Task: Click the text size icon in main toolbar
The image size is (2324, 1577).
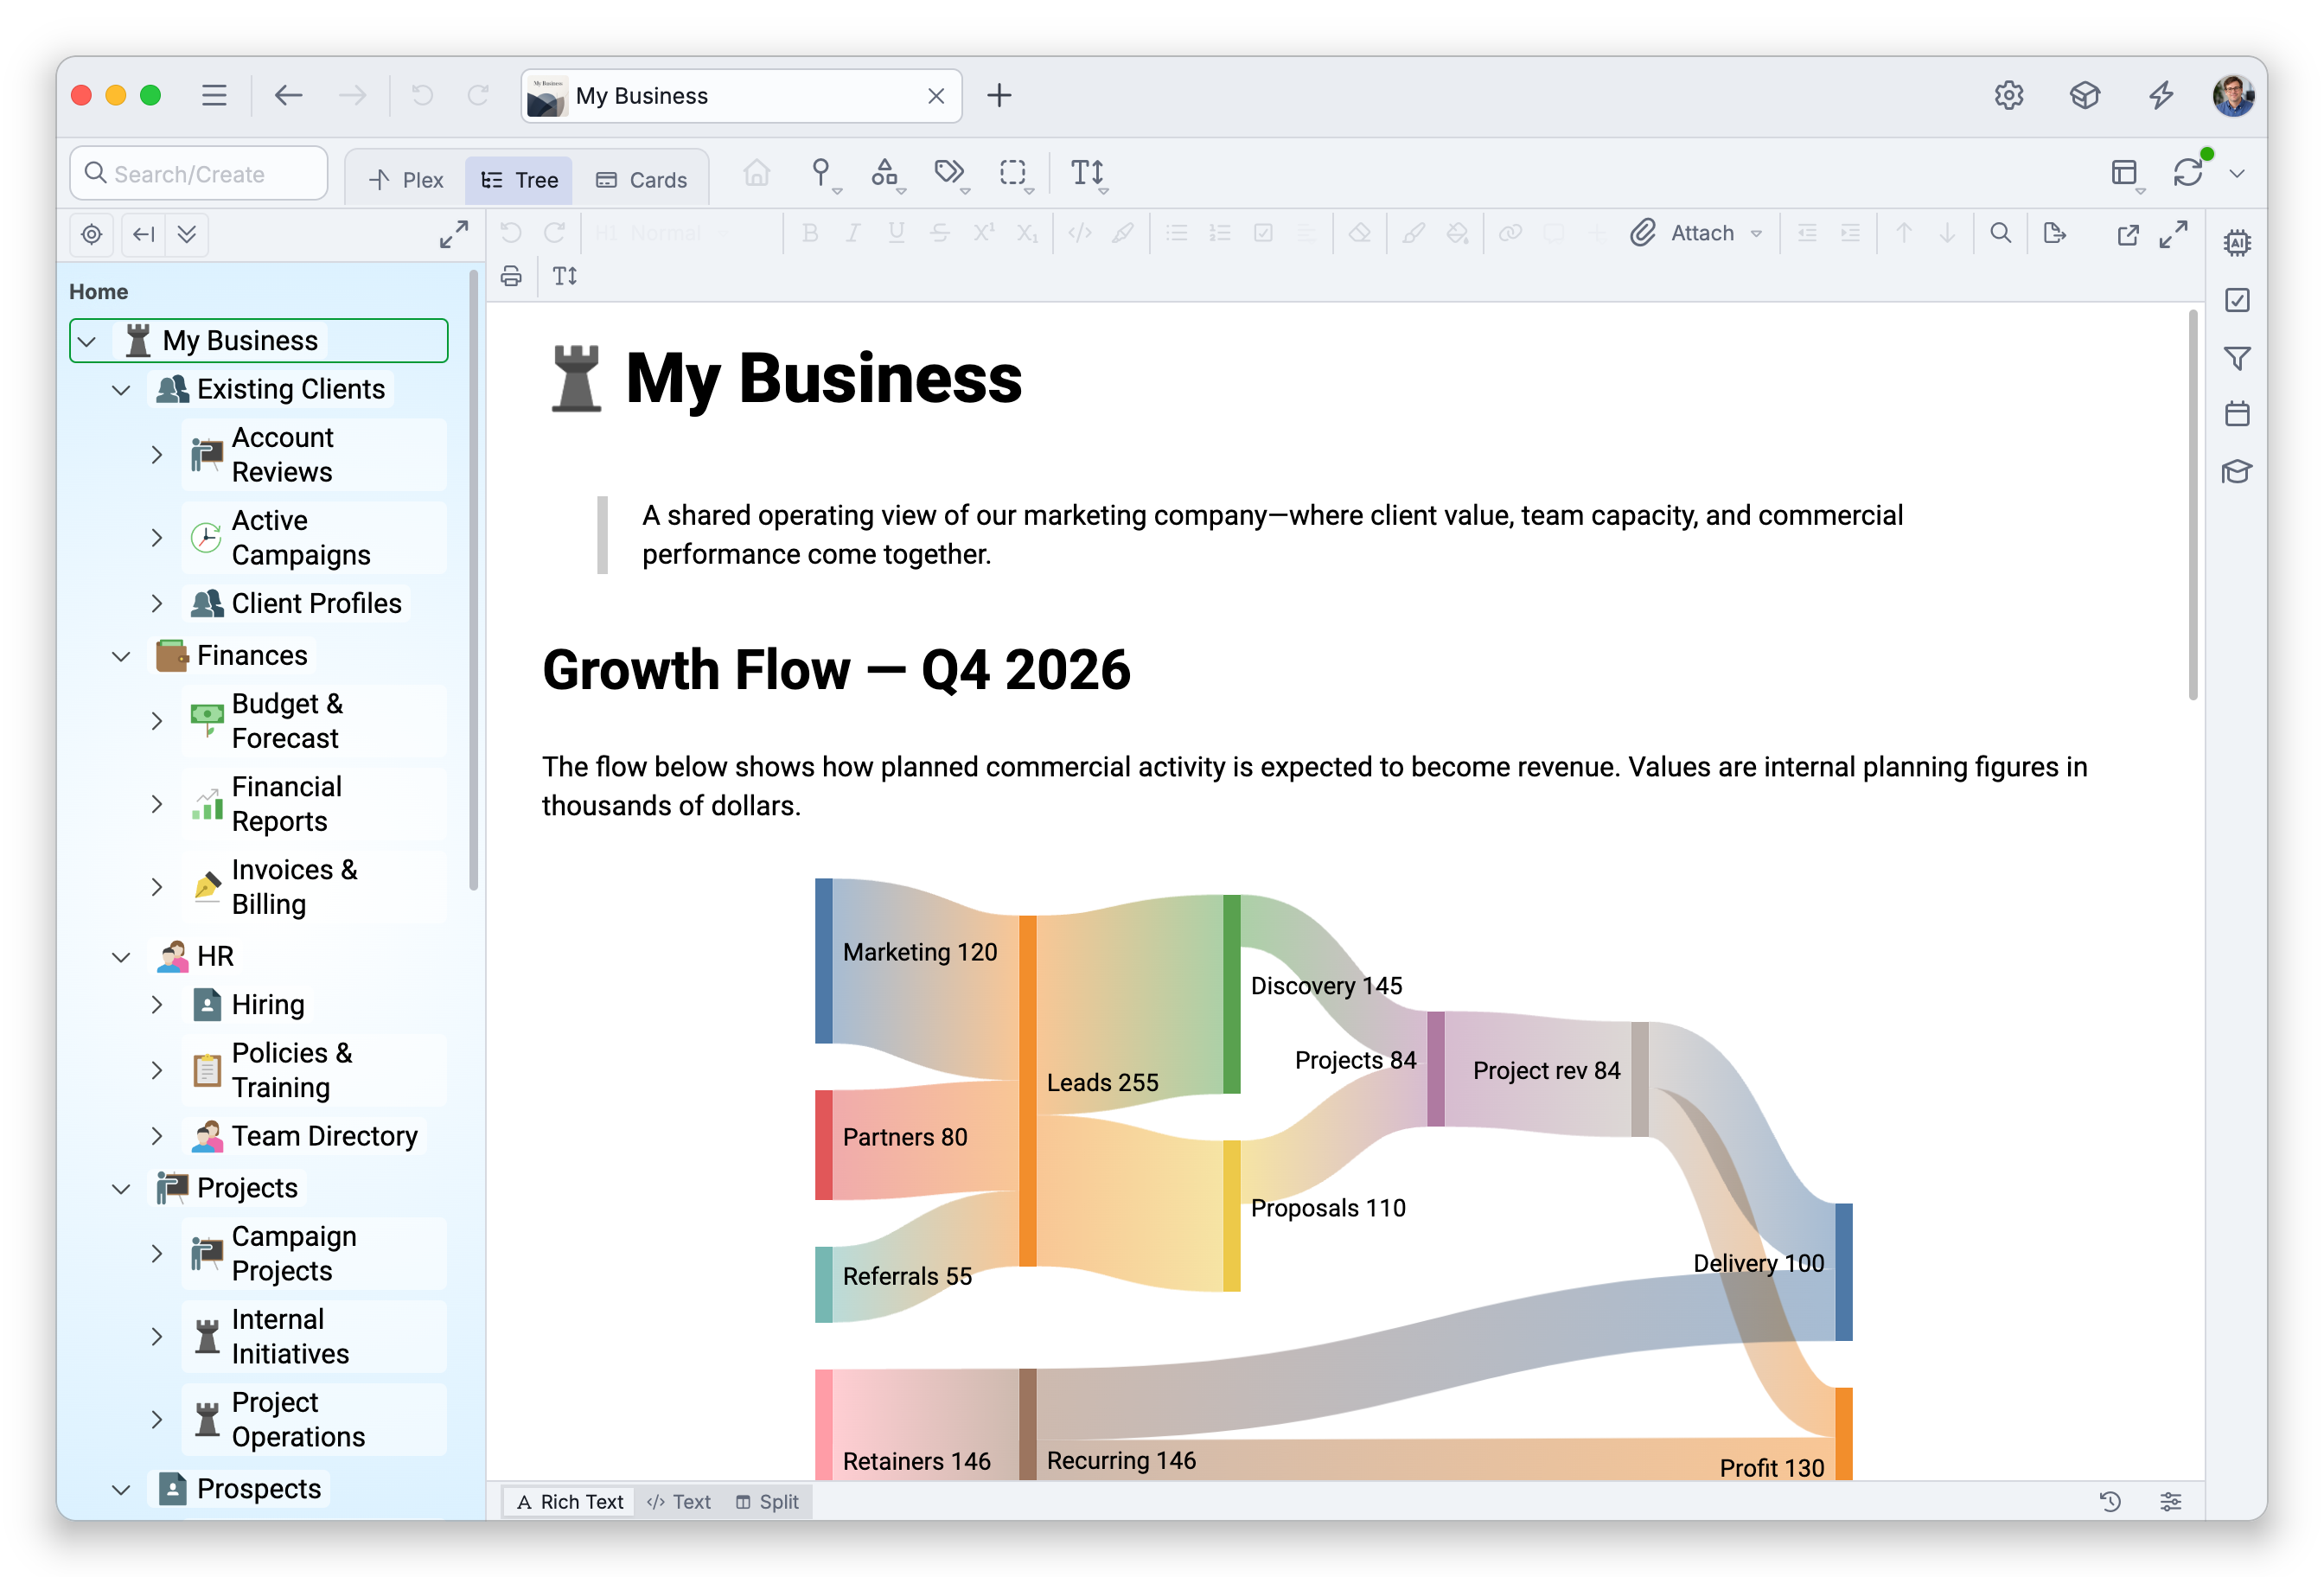Action: tap(1087, 173)
